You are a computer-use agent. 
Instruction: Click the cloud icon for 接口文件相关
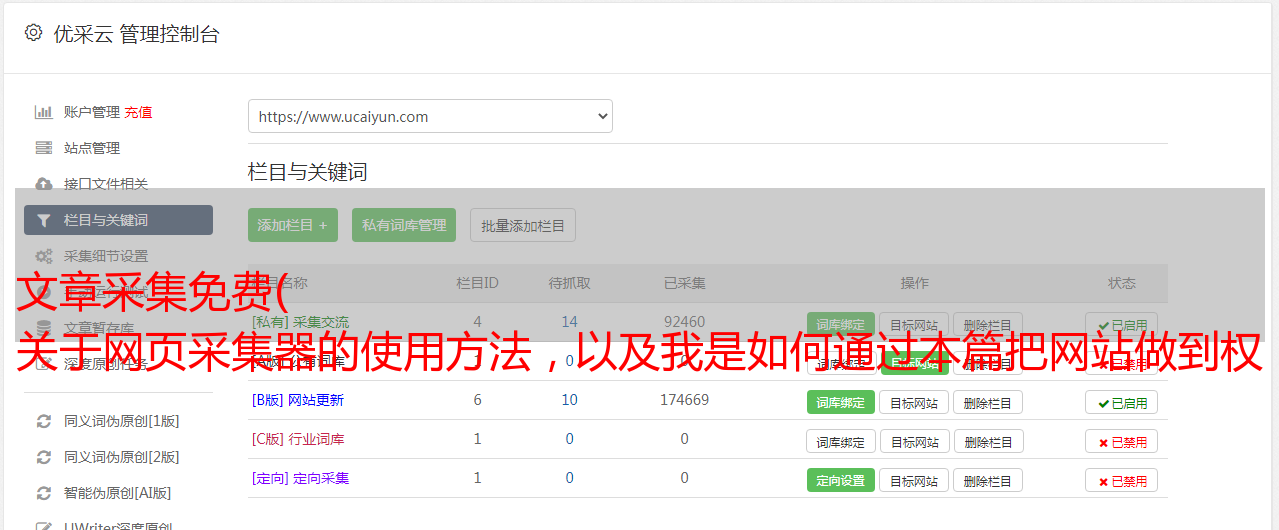click(43, 184)
